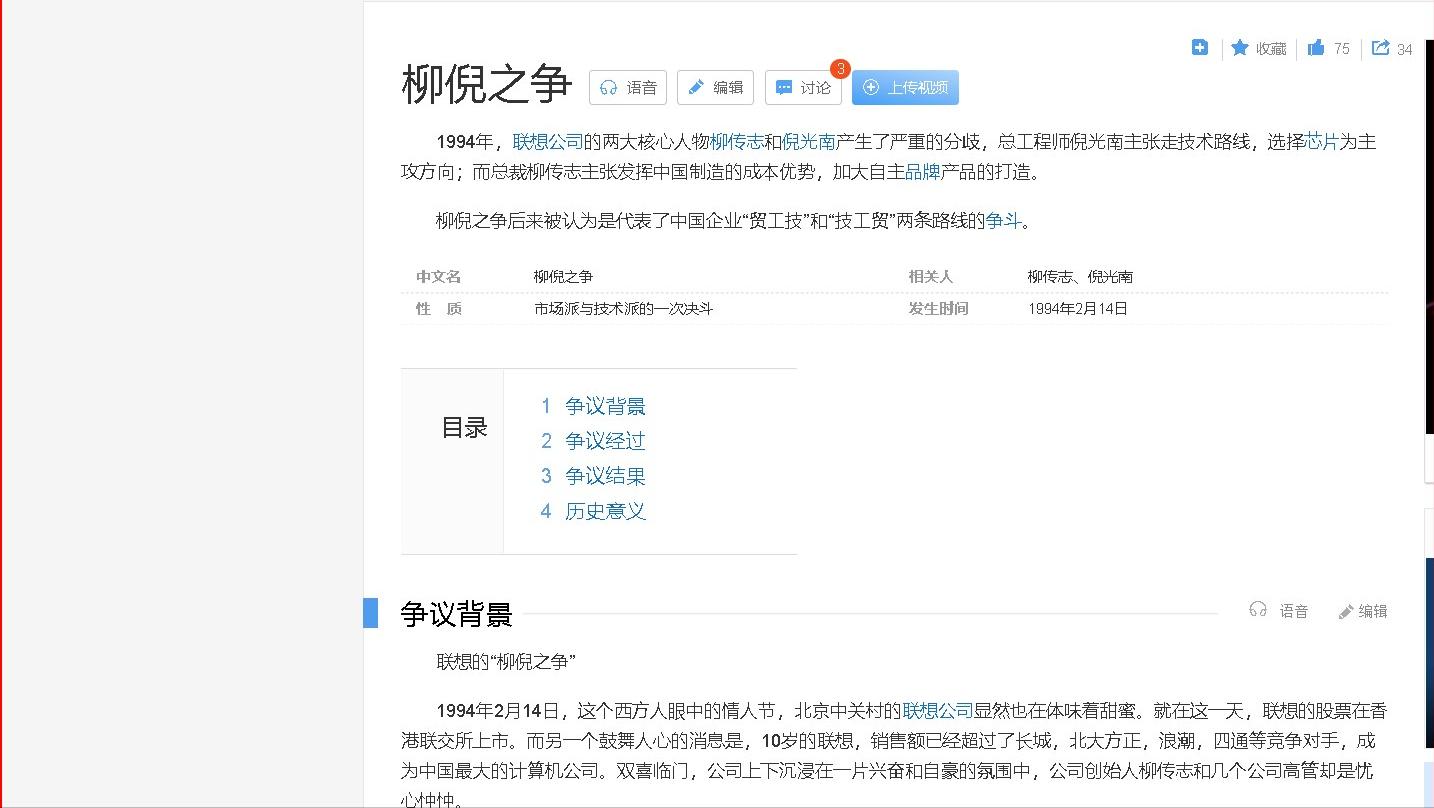Click the red discussion count badge showing 3
This screenshot has width=1434, height=808.
(x=840, y=69)
